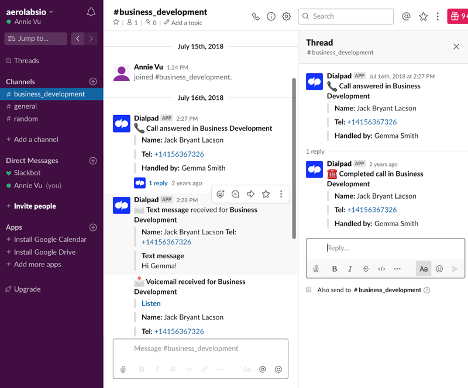Click the Message #business_development input
This screenshot has width=468, height=388.
tap(201, 349)
